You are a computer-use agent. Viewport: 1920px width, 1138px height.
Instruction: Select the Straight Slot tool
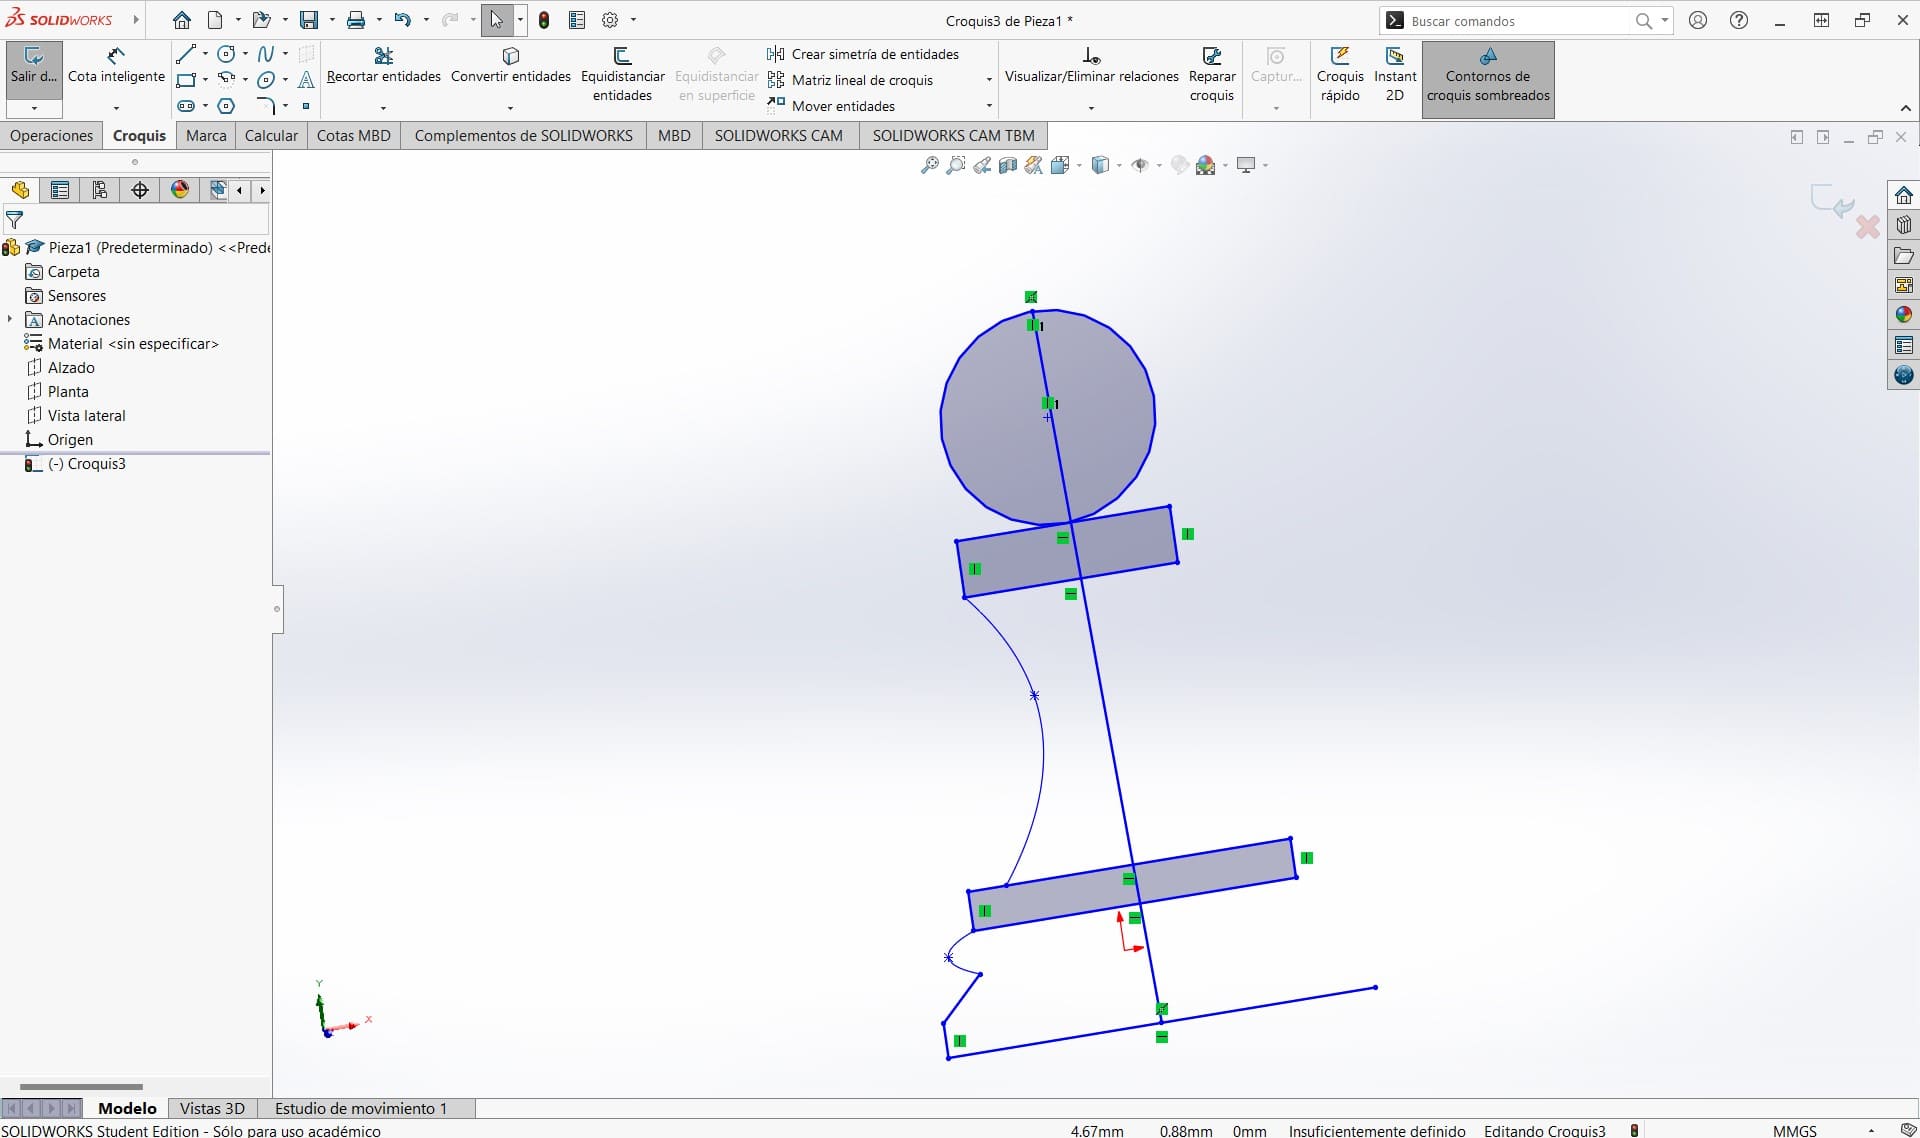(186, 106)
